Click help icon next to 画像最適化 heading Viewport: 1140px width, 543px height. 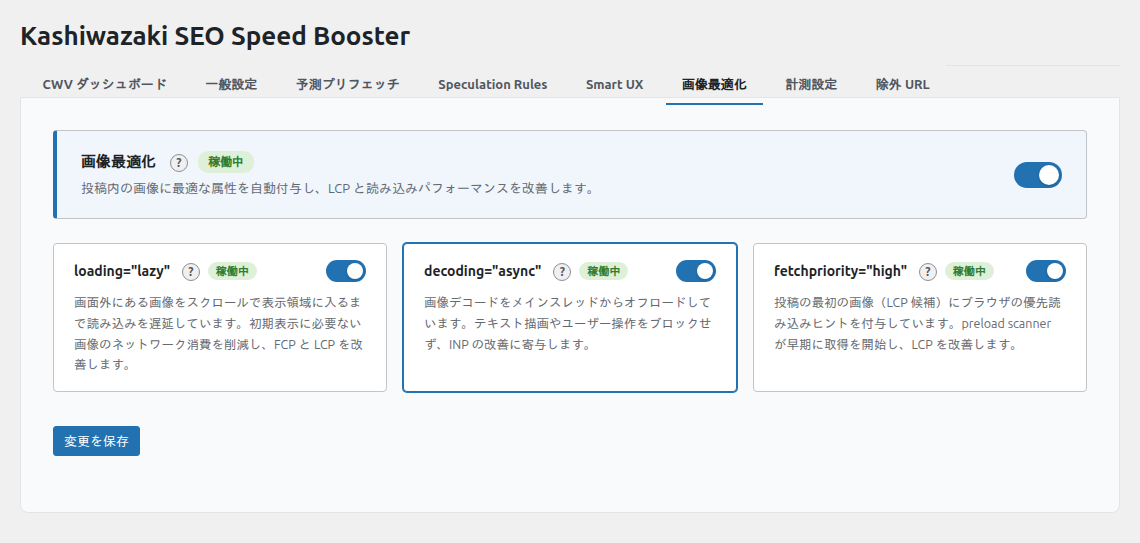pos(179,163)
